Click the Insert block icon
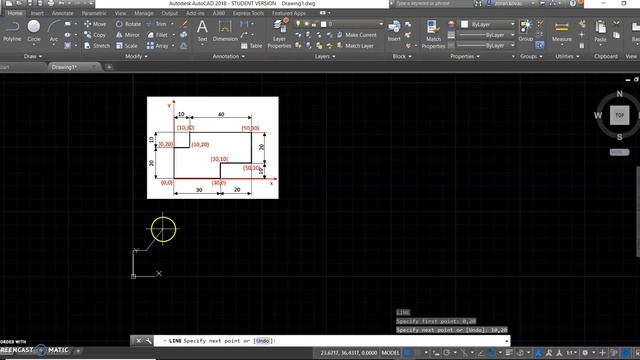 point(394,31)
